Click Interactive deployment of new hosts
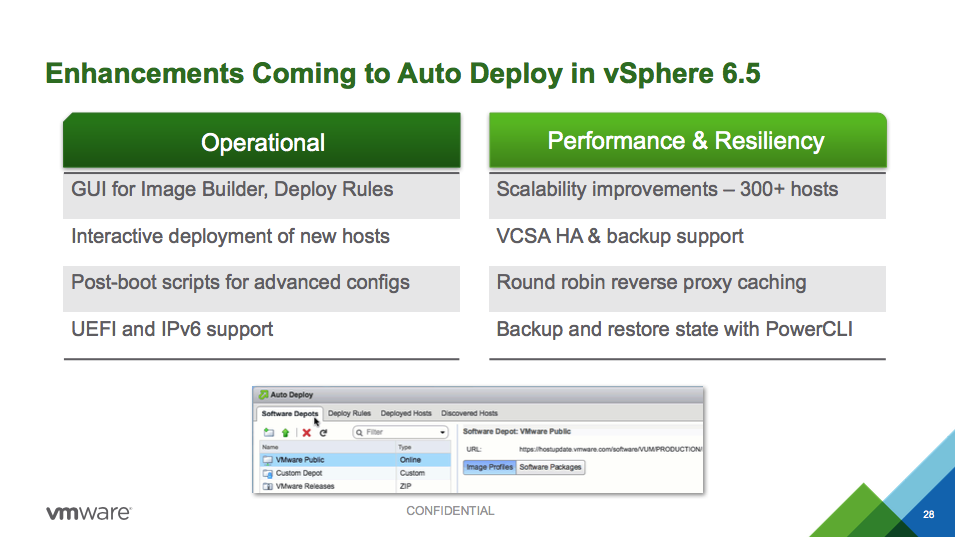955x537 pixels. [230, 236]
